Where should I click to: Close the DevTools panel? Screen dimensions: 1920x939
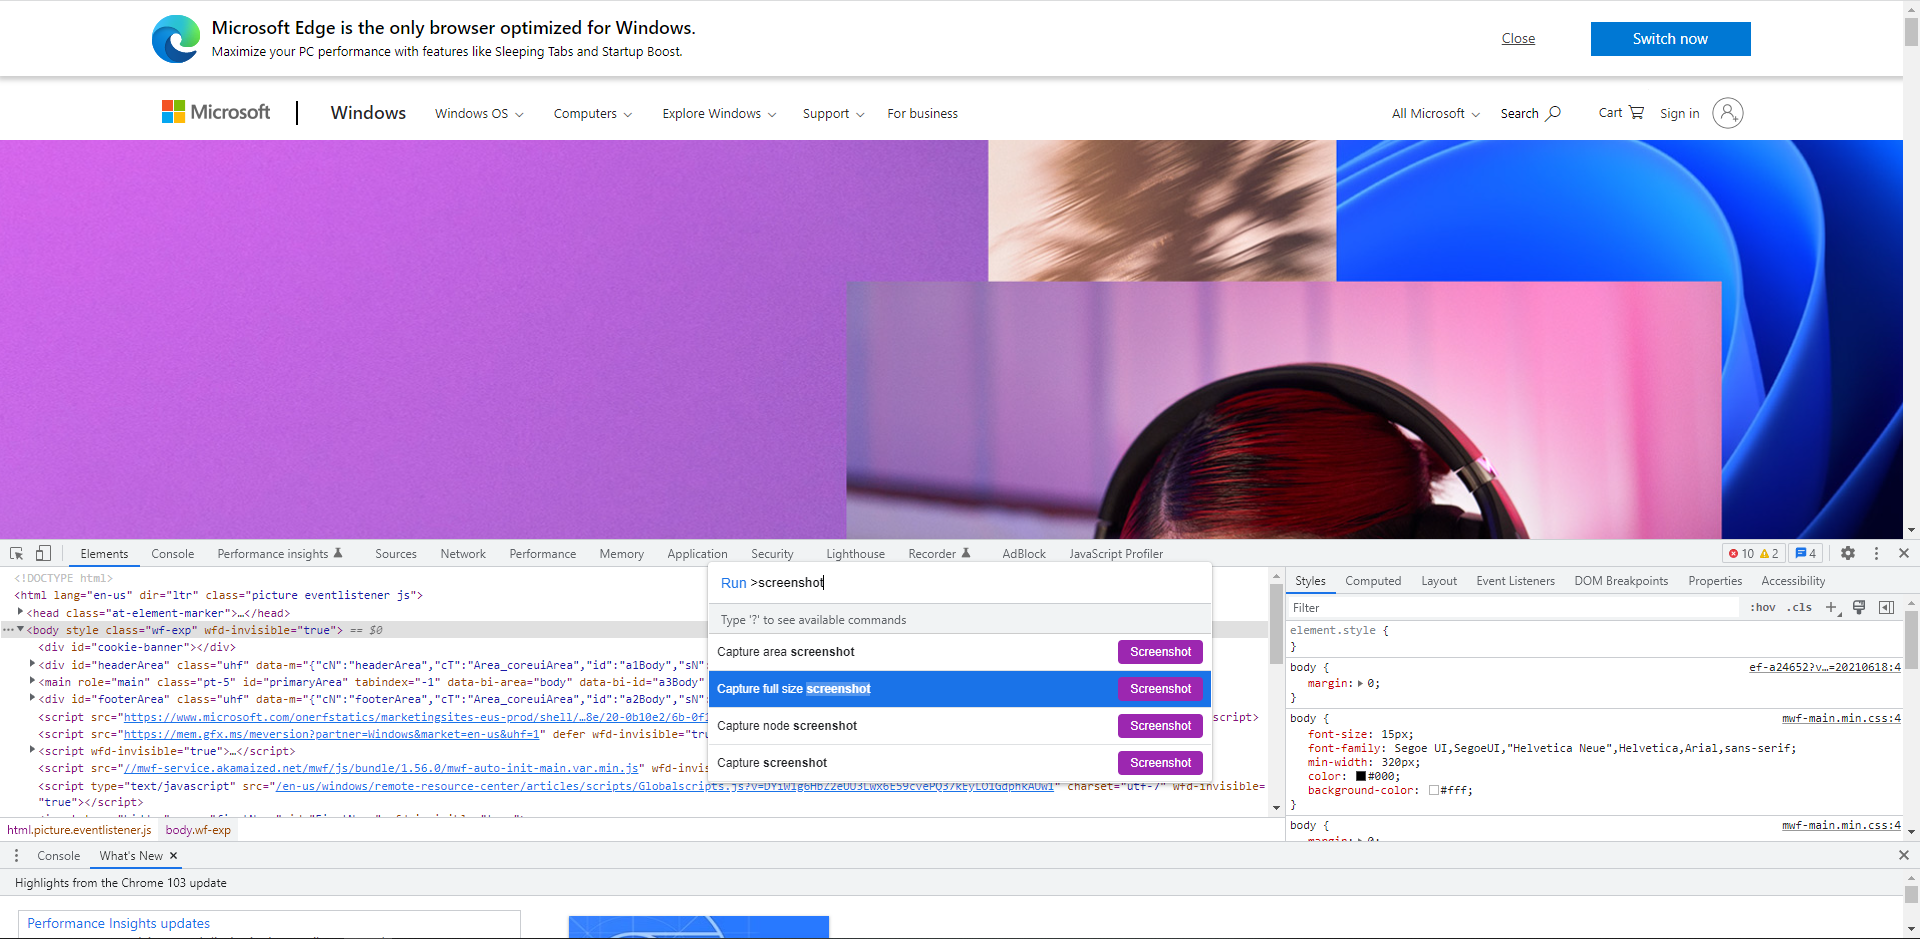pyautogui.click(x=1904, y=553)
